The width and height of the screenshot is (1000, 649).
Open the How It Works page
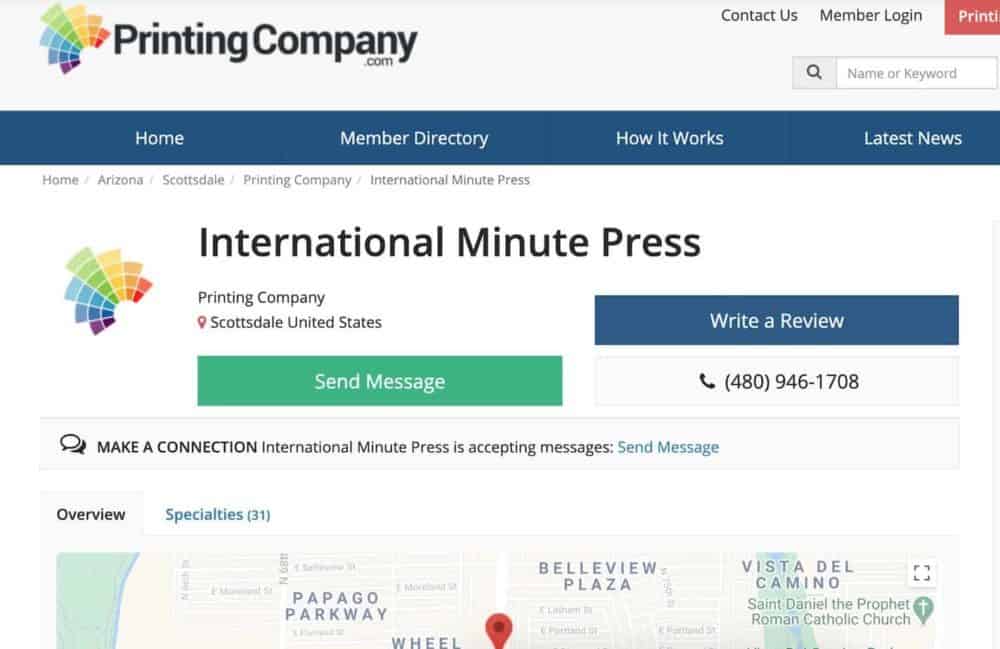(669, 138)
